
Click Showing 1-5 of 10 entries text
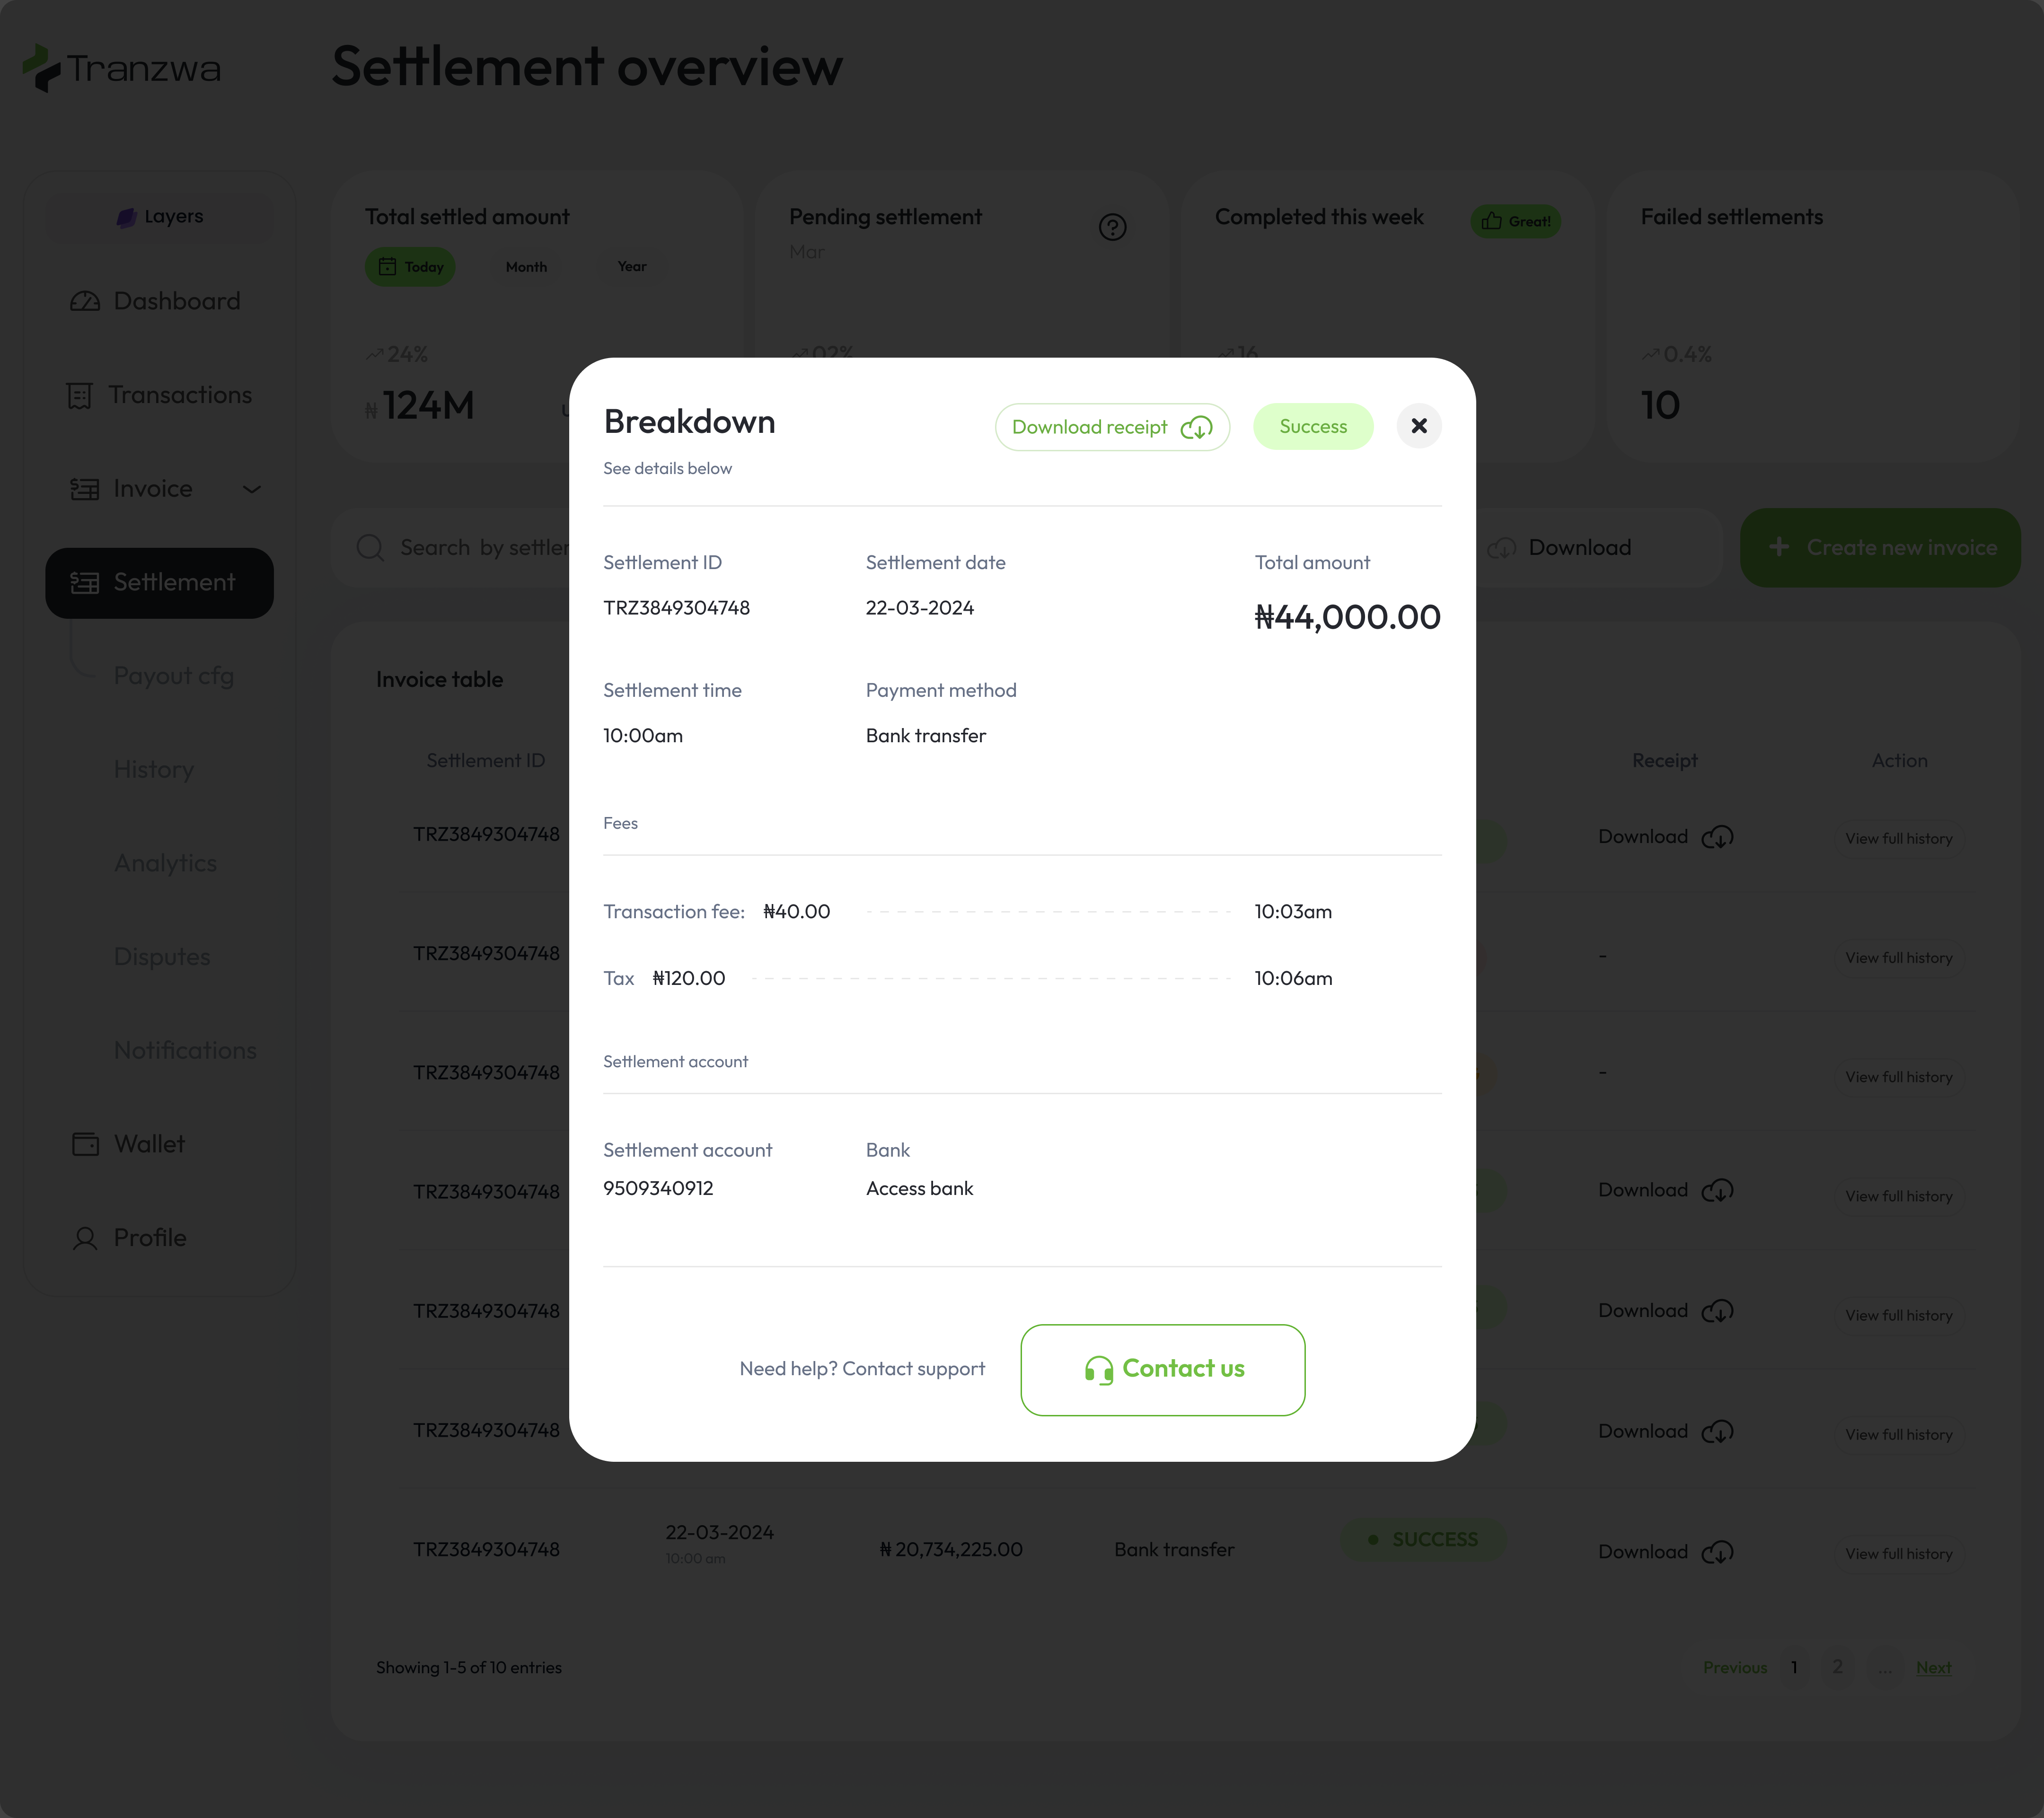click(469, 1668)
